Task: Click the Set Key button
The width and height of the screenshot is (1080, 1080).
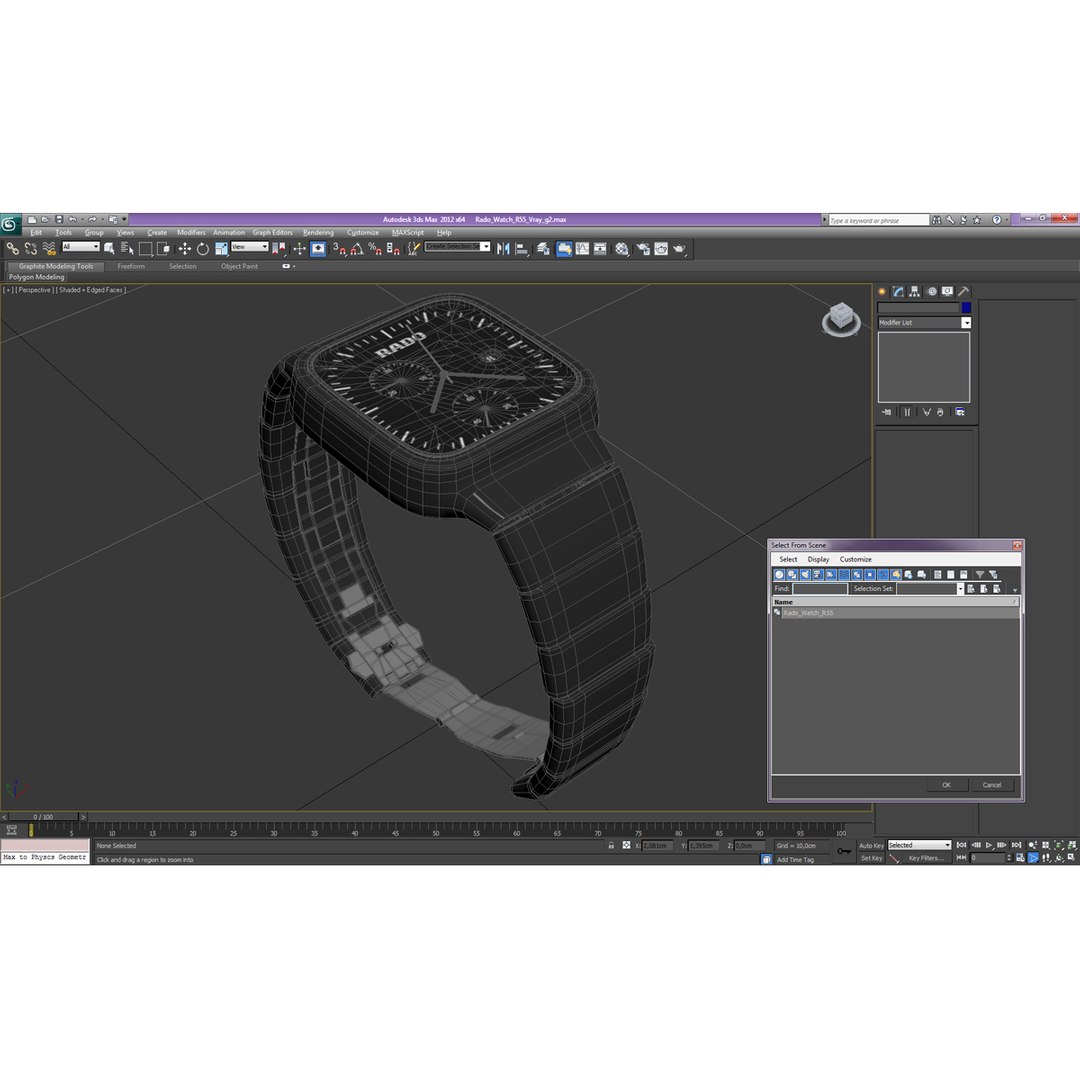Action: pos(871,858)
